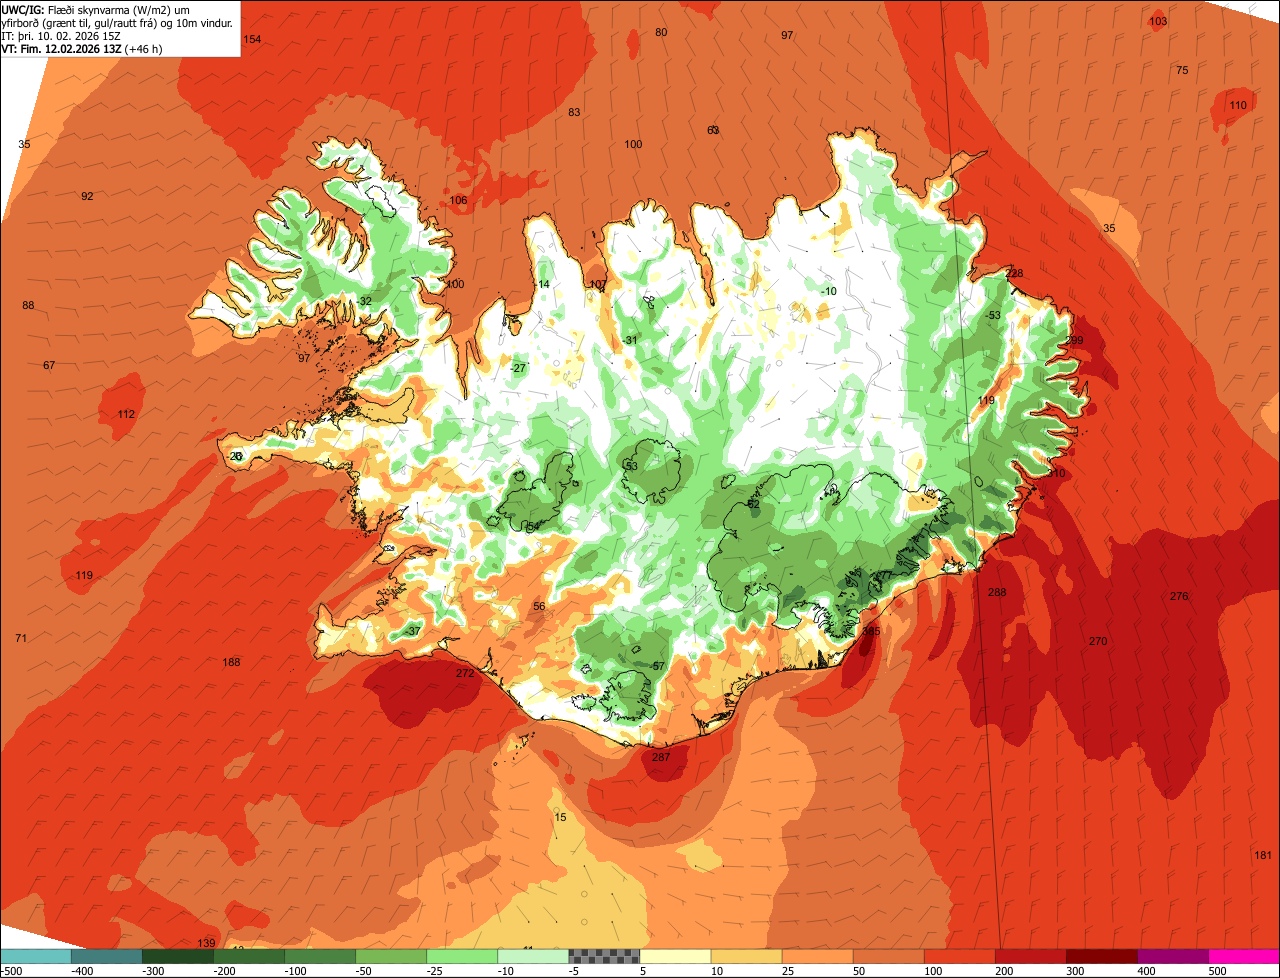
Task: Click the map value 54 on the glacier
Action: click(x=533, y=526)
